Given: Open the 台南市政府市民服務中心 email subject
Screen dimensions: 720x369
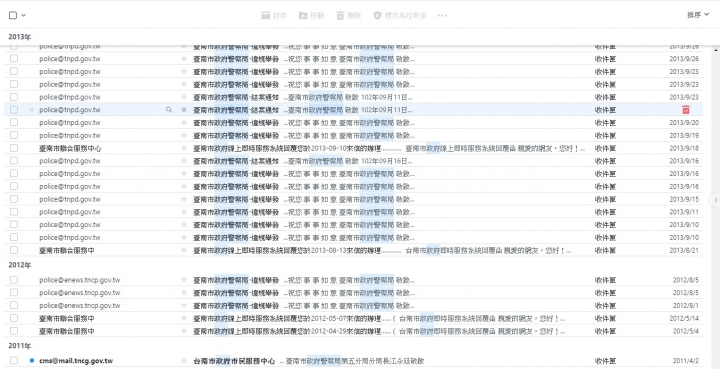Looking at the screenshot, I should coord(234,361).
